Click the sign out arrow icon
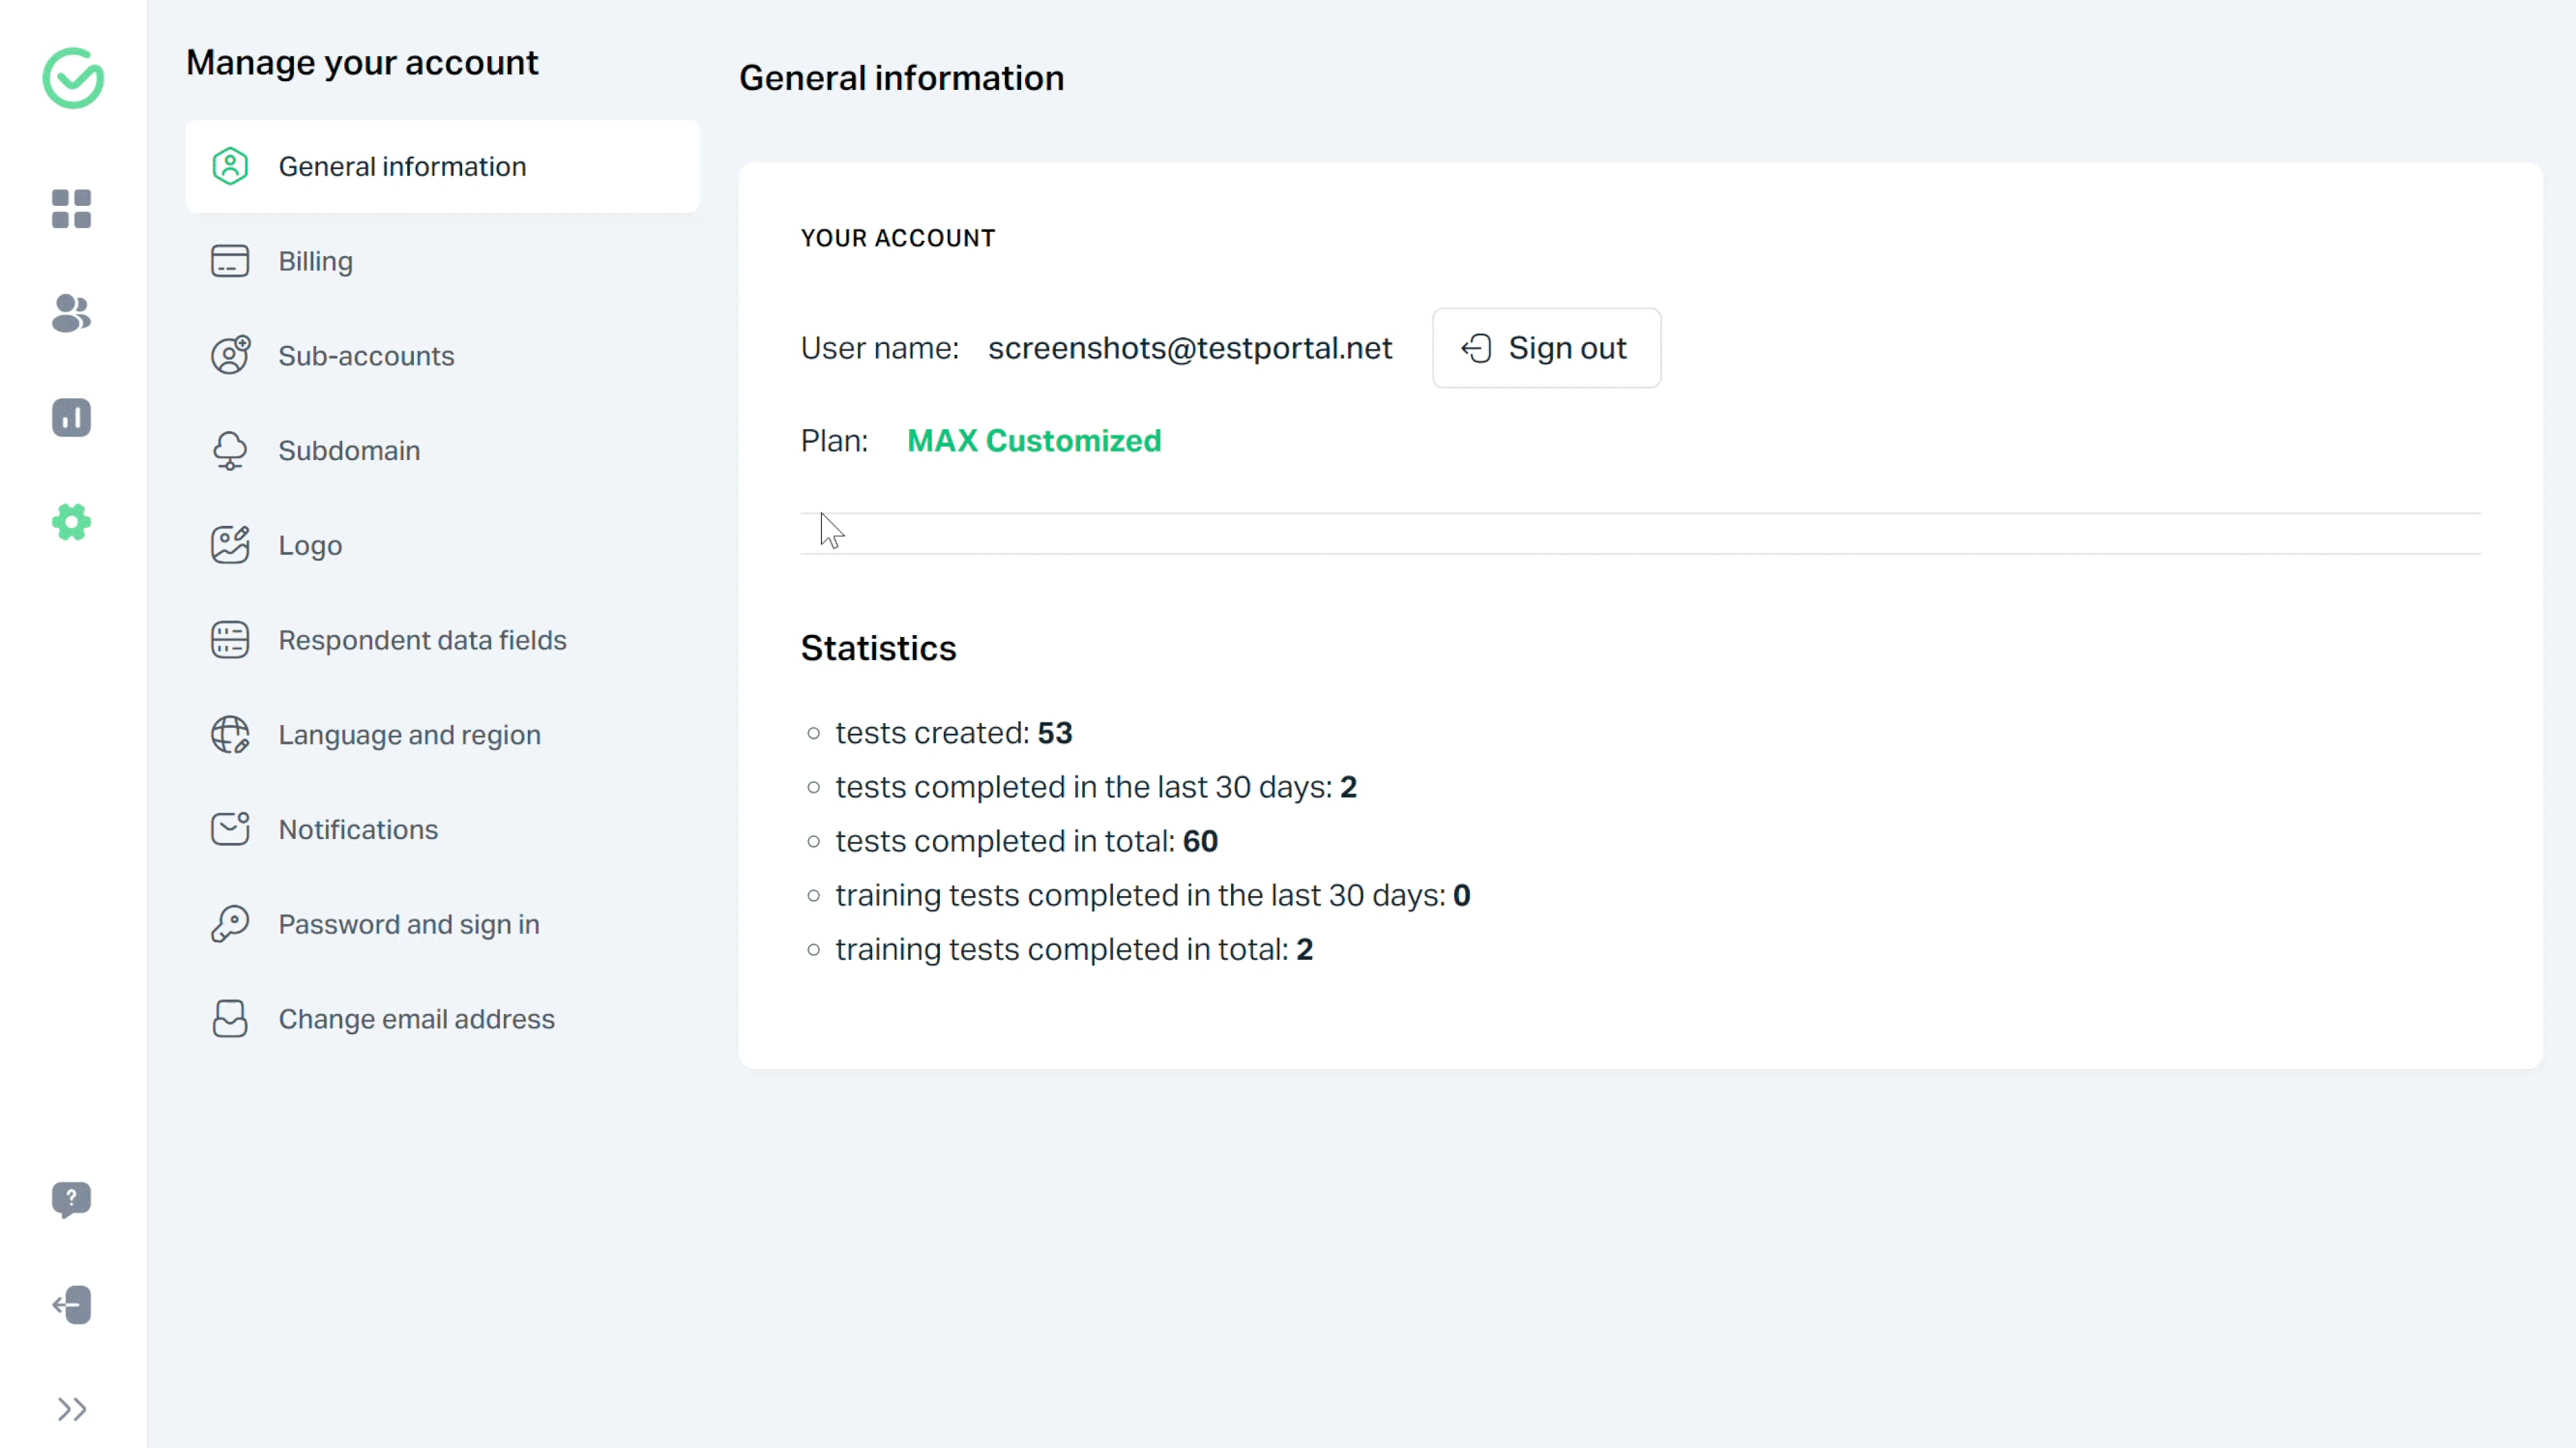The height and width of the screenshot is (1448, 2576). pos(1477,348)
